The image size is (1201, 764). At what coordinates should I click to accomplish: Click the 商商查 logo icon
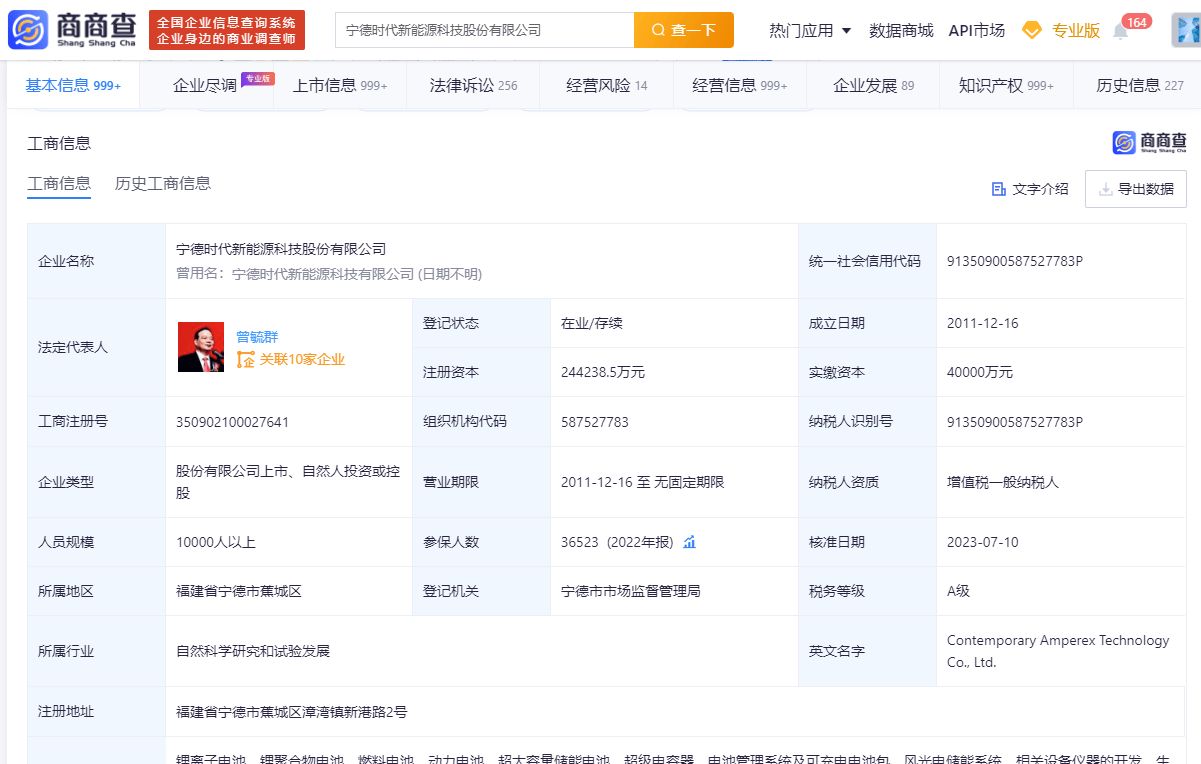[28, 30]
